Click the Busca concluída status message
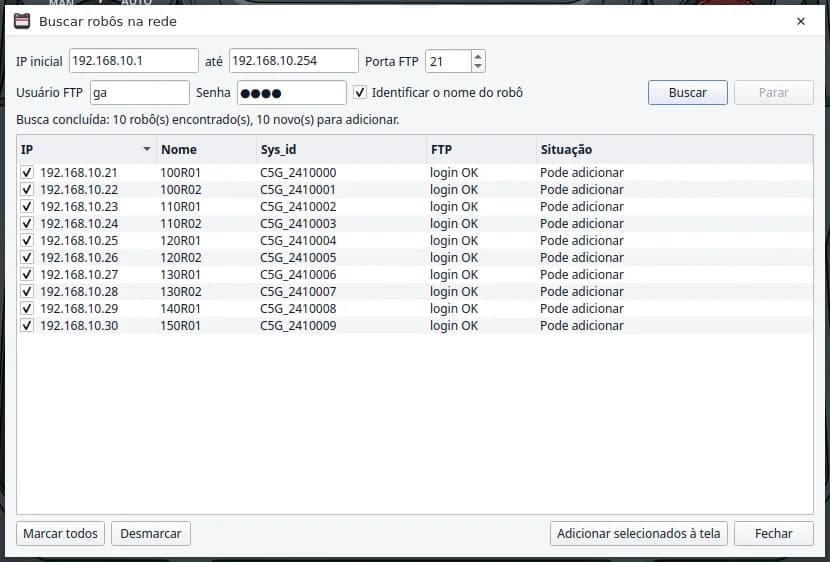 click(x=208, y=120)
